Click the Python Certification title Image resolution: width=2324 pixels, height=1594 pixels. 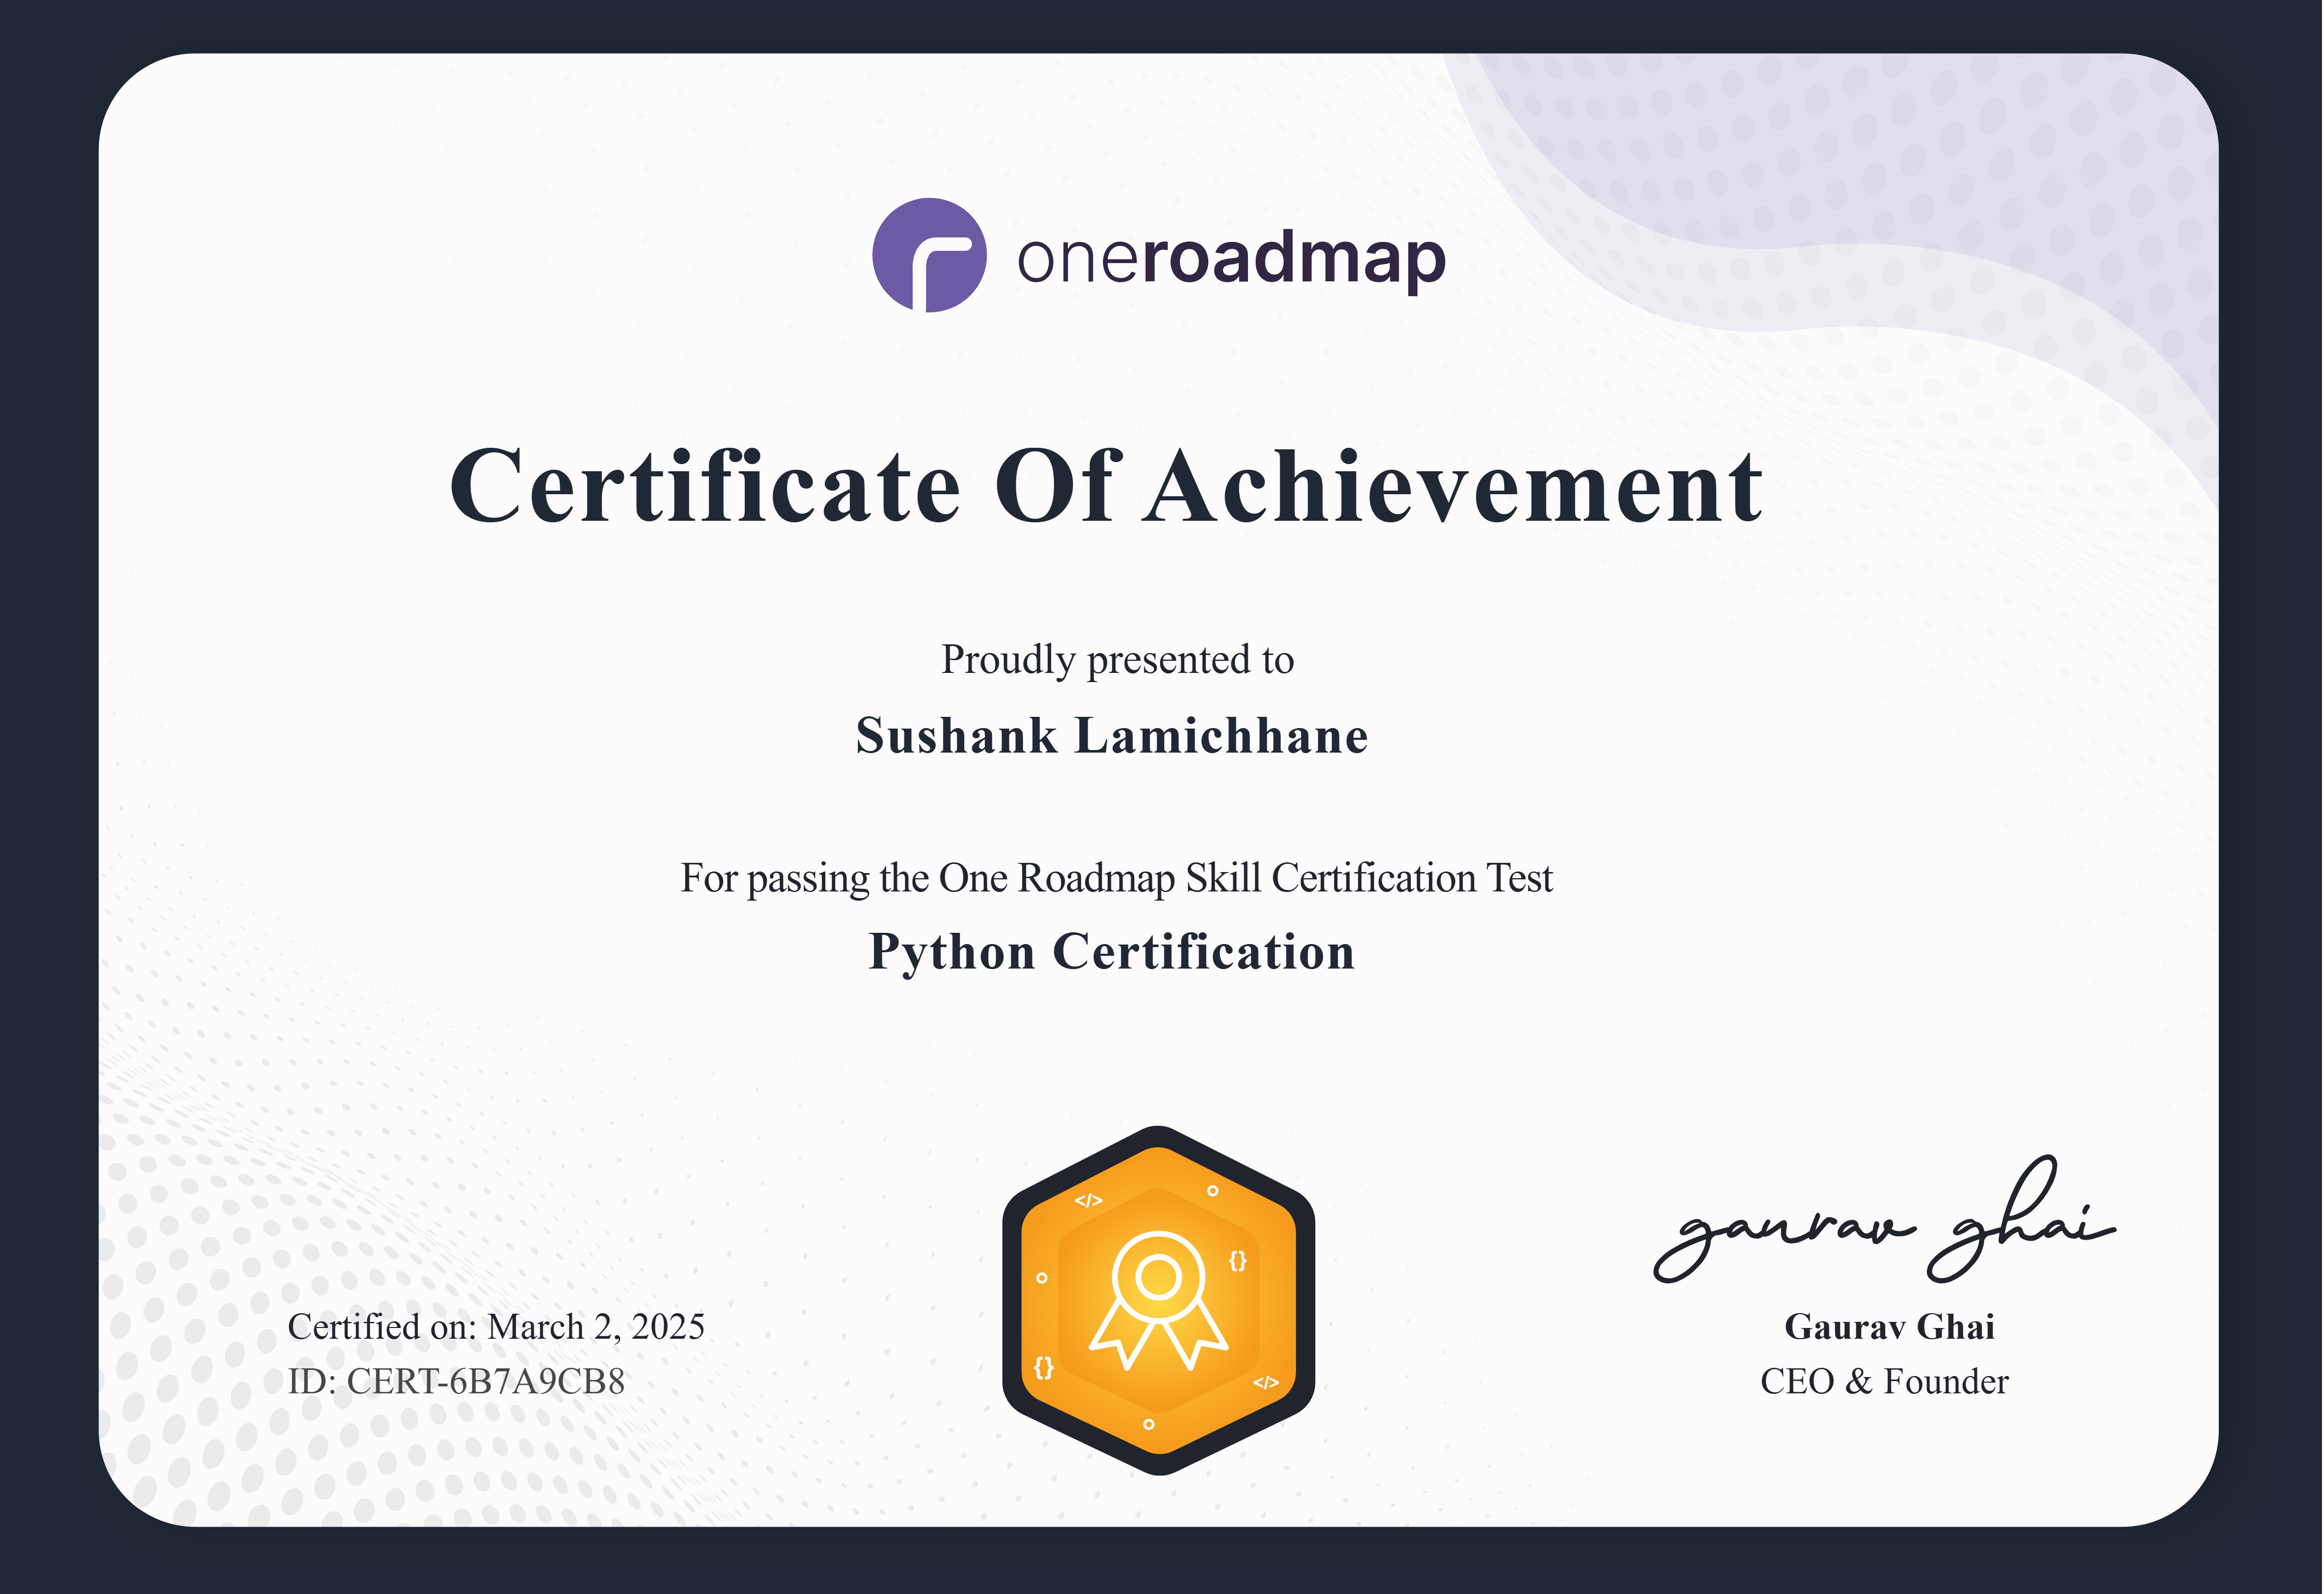click(x=1112, y=951)
